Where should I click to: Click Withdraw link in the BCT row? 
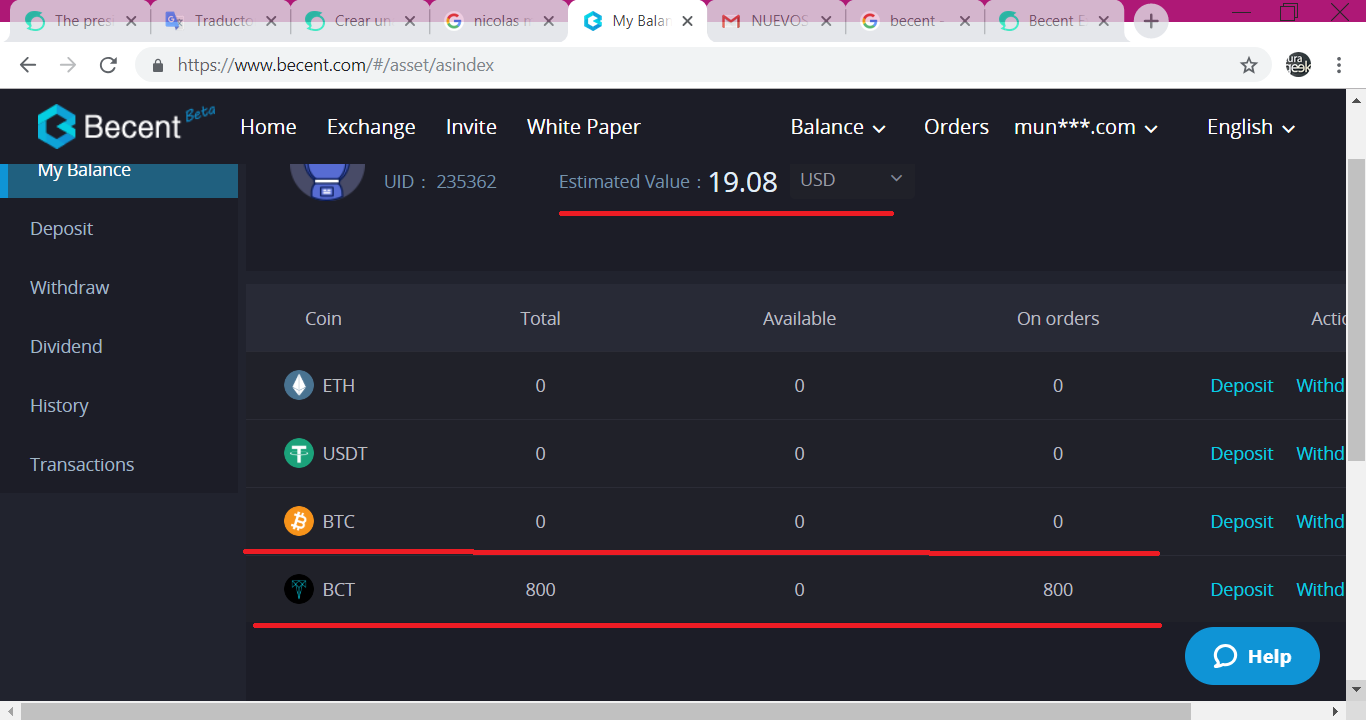pos(1320,590)
